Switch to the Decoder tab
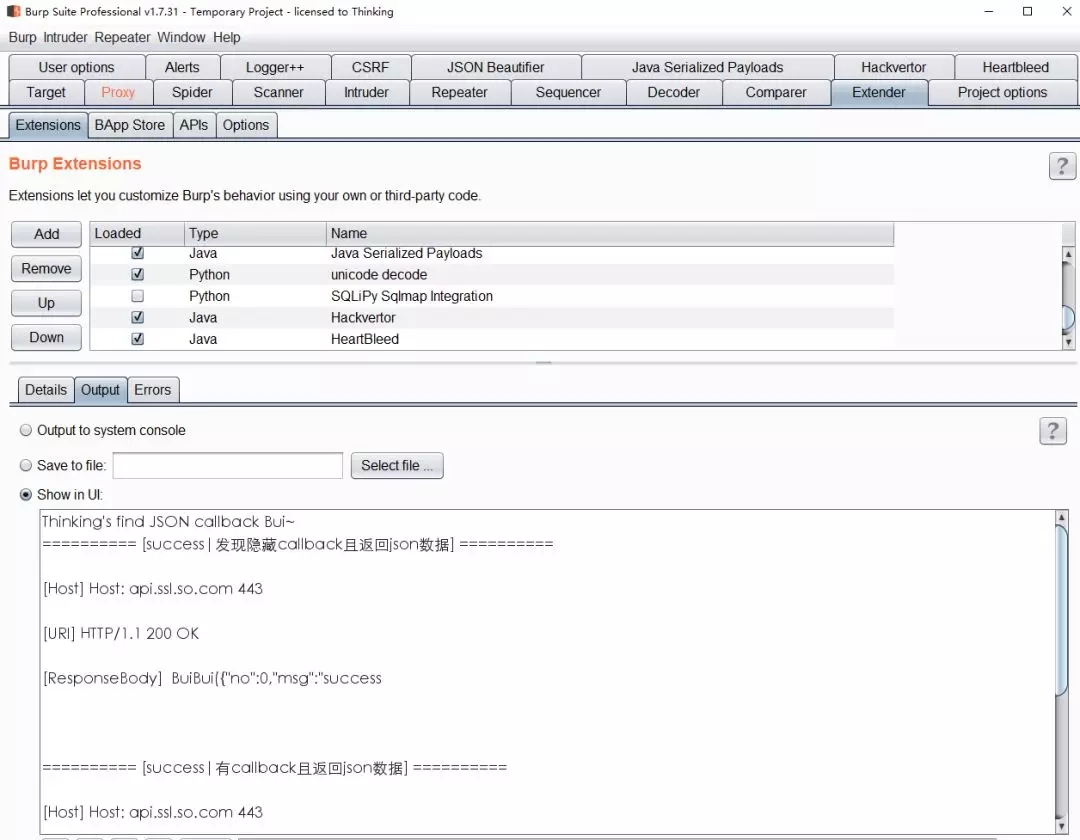 (674, 92)
